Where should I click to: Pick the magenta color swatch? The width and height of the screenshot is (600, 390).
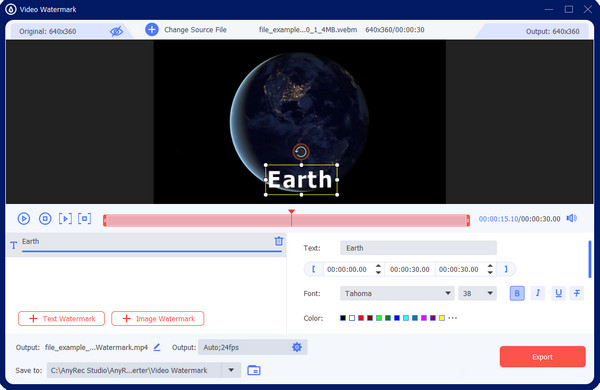[x=424, y=318]
